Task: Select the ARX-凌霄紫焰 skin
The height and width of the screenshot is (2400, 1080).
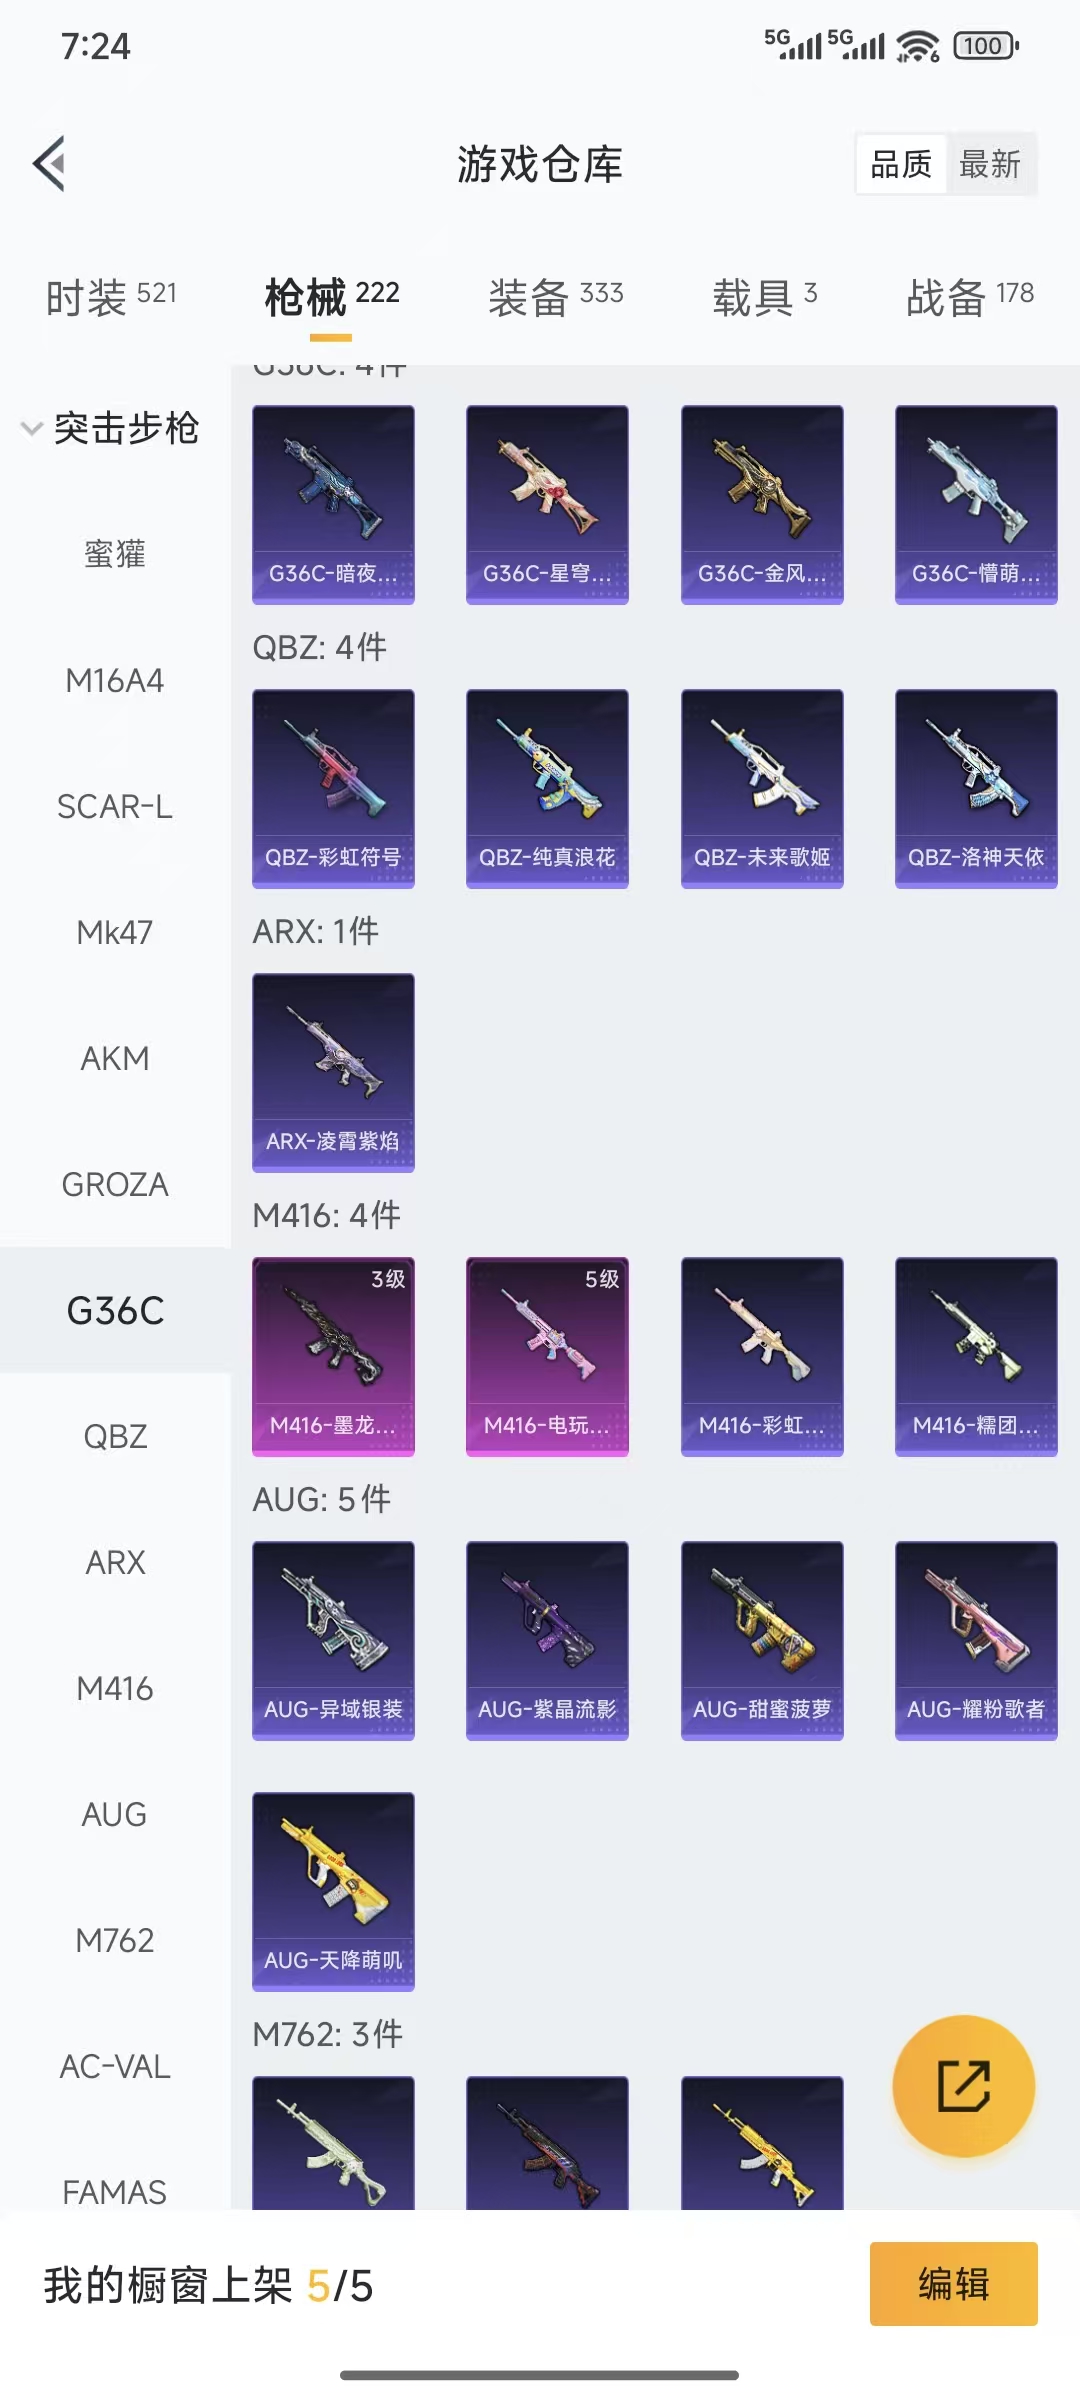Action: click(333, 1072)
